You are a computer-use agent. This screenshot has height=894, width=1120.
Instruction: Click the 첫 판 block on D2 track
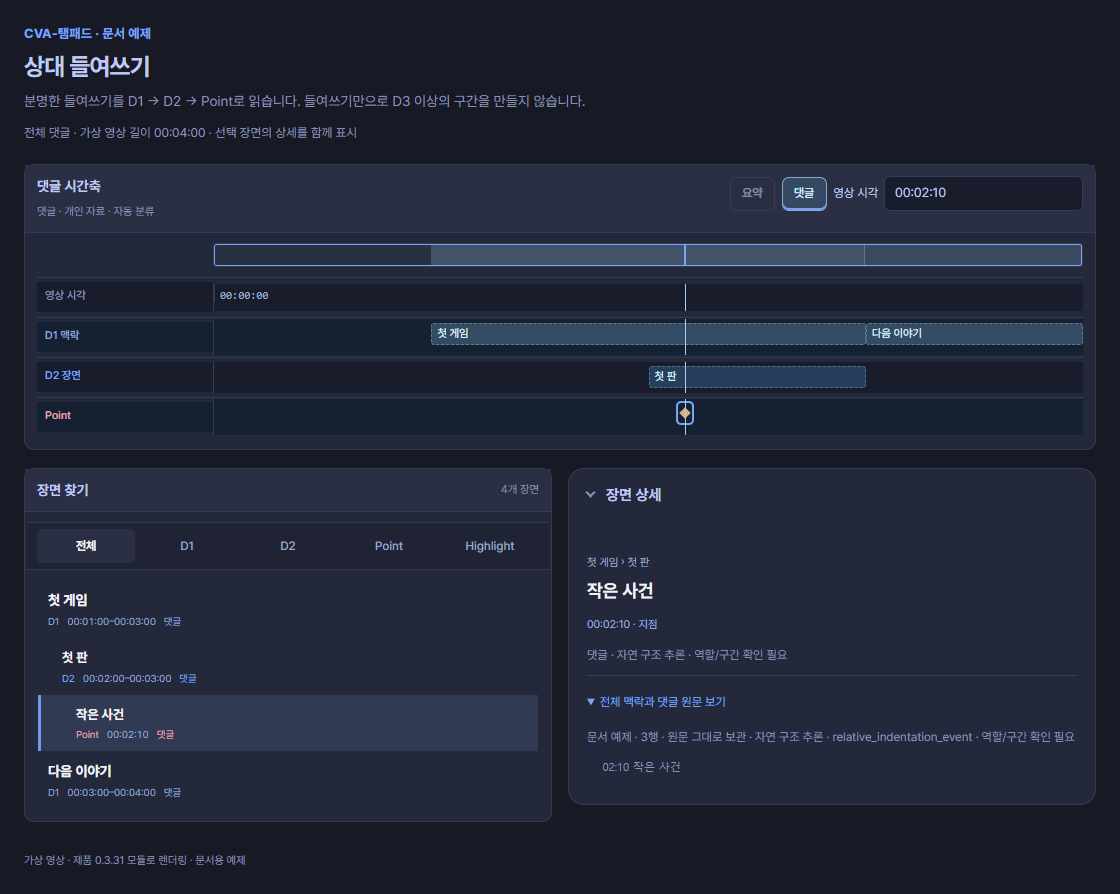click(x=757, y=376)
